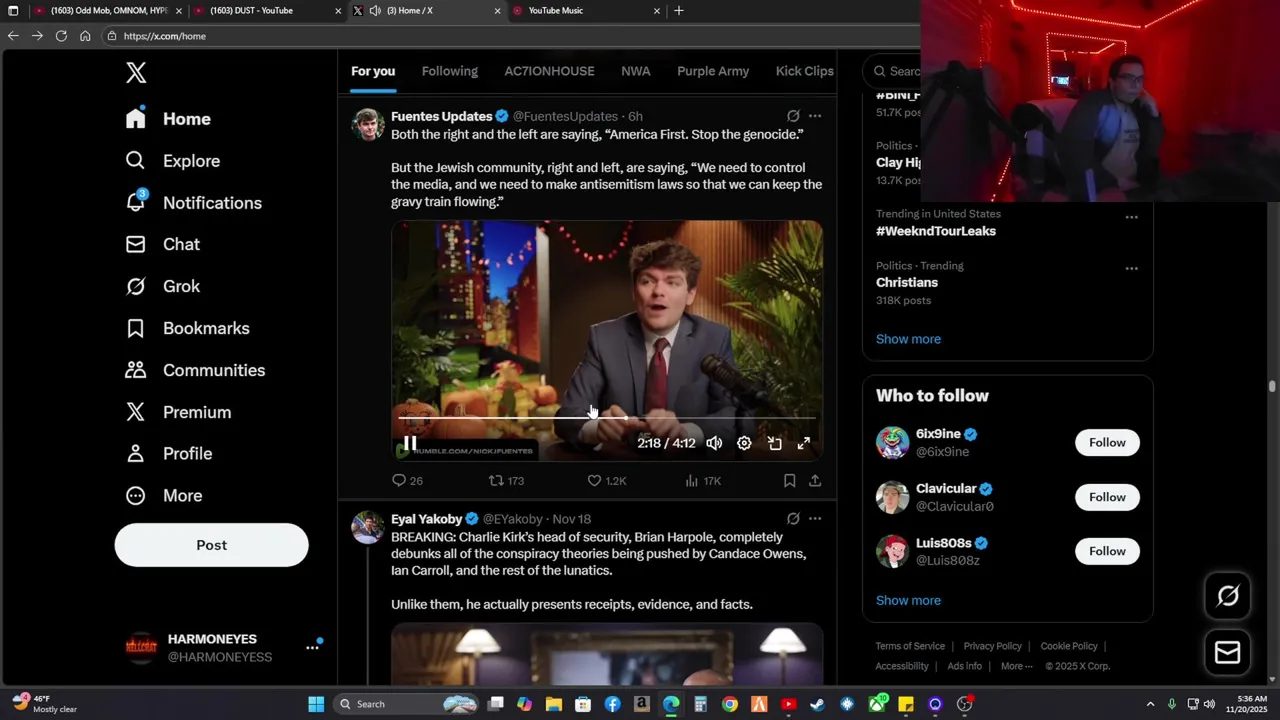Image resolution: width=1280 pixels, height=720 pixels.
Task: Bookmark the Fuentes Updates post
Action: coord(789,481)
